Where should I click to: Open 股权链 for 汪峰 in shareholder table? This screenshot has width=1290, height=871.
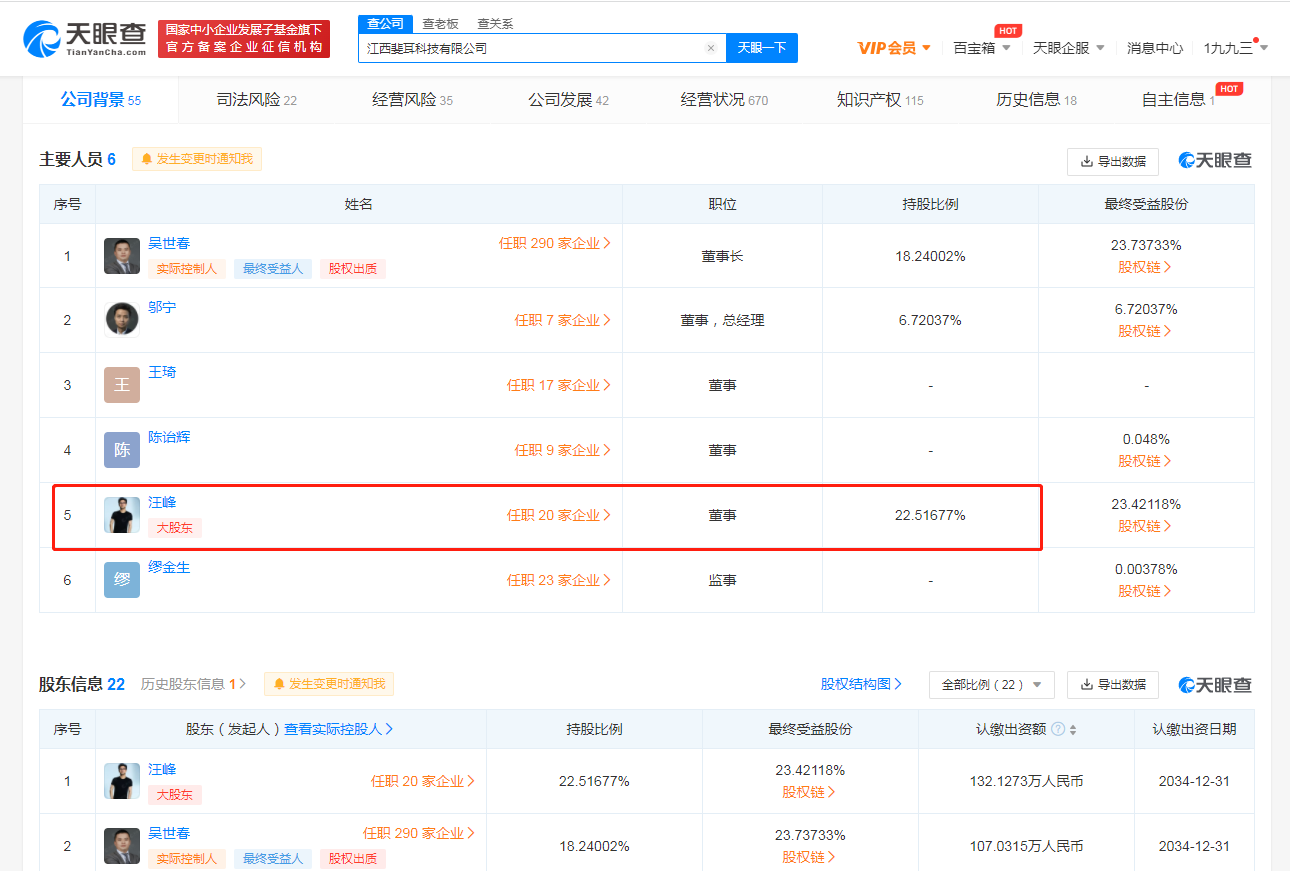click(x=809, y=792)
